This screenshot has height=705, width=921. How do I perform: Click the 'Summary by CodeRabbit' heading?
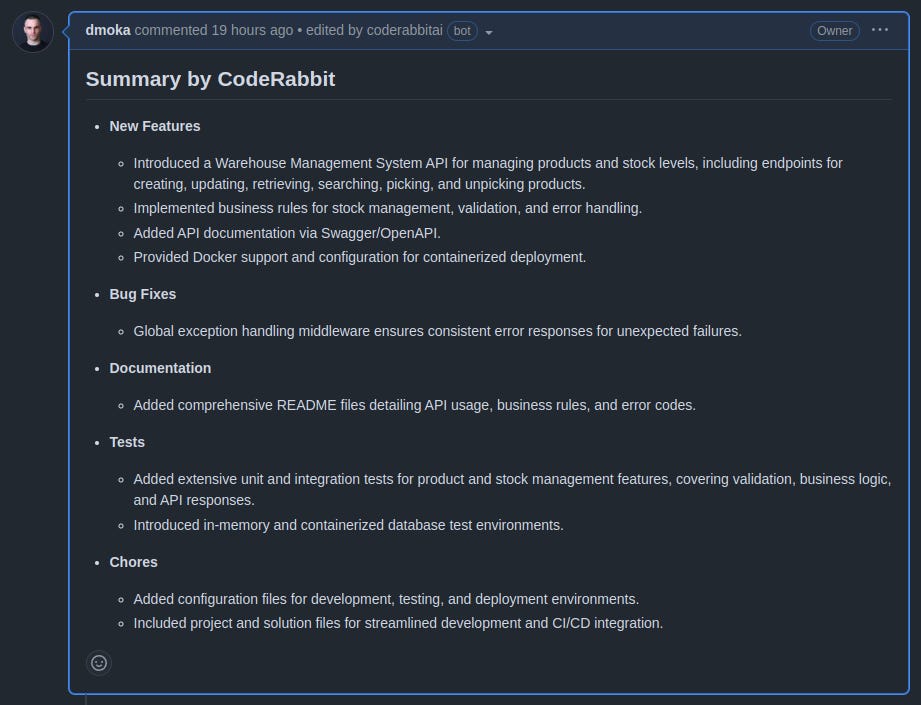point(210,79)
